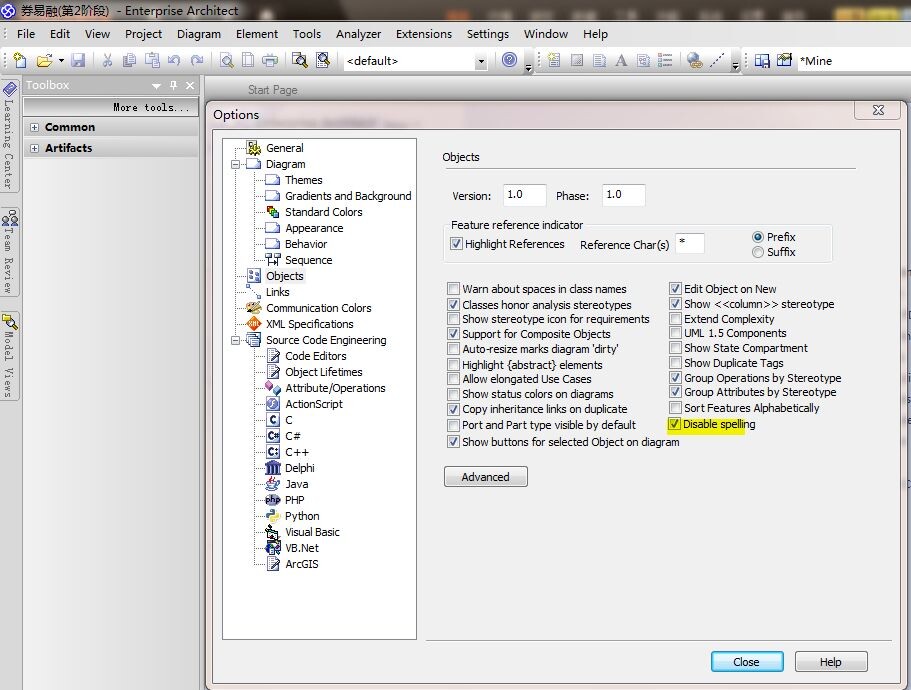The image size is (911, 690).
Task: Click the blue Help question mark icon
Action: point(510,60)
